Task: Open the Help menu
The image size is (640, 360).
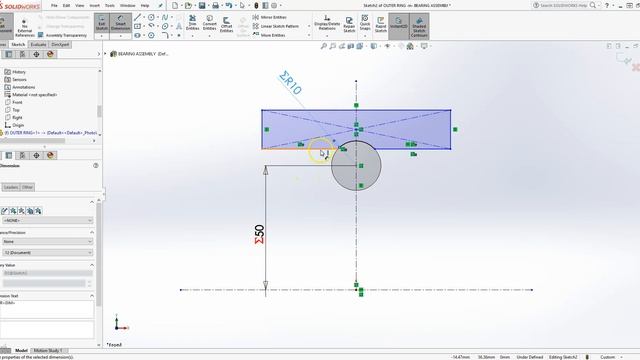Action: pyautogui.click(x=144, y=6)
